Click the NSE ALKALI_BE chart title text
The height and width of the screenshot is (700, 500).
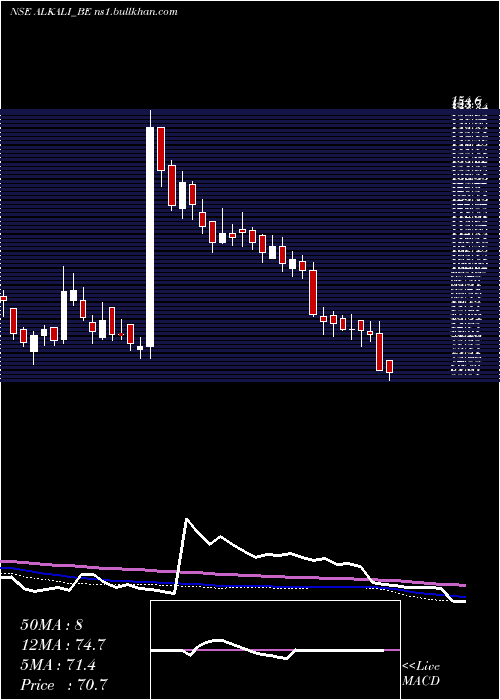pos(93,12)
